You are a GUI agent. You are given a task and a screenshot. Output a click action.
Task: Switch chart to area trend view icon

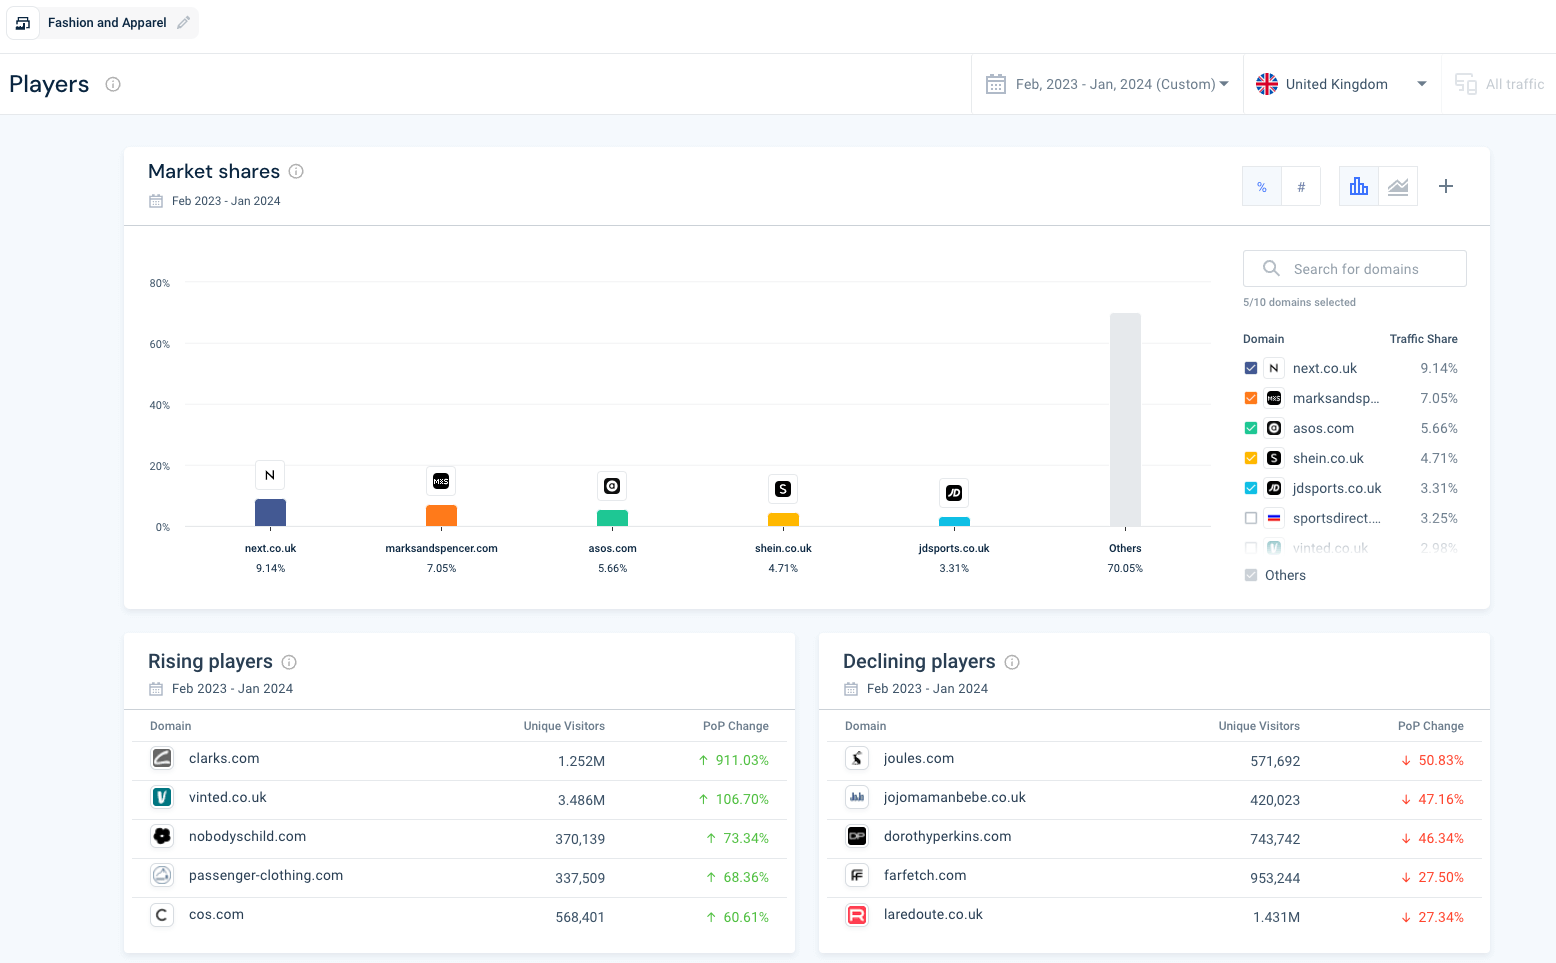click(x=1398, y=187)
